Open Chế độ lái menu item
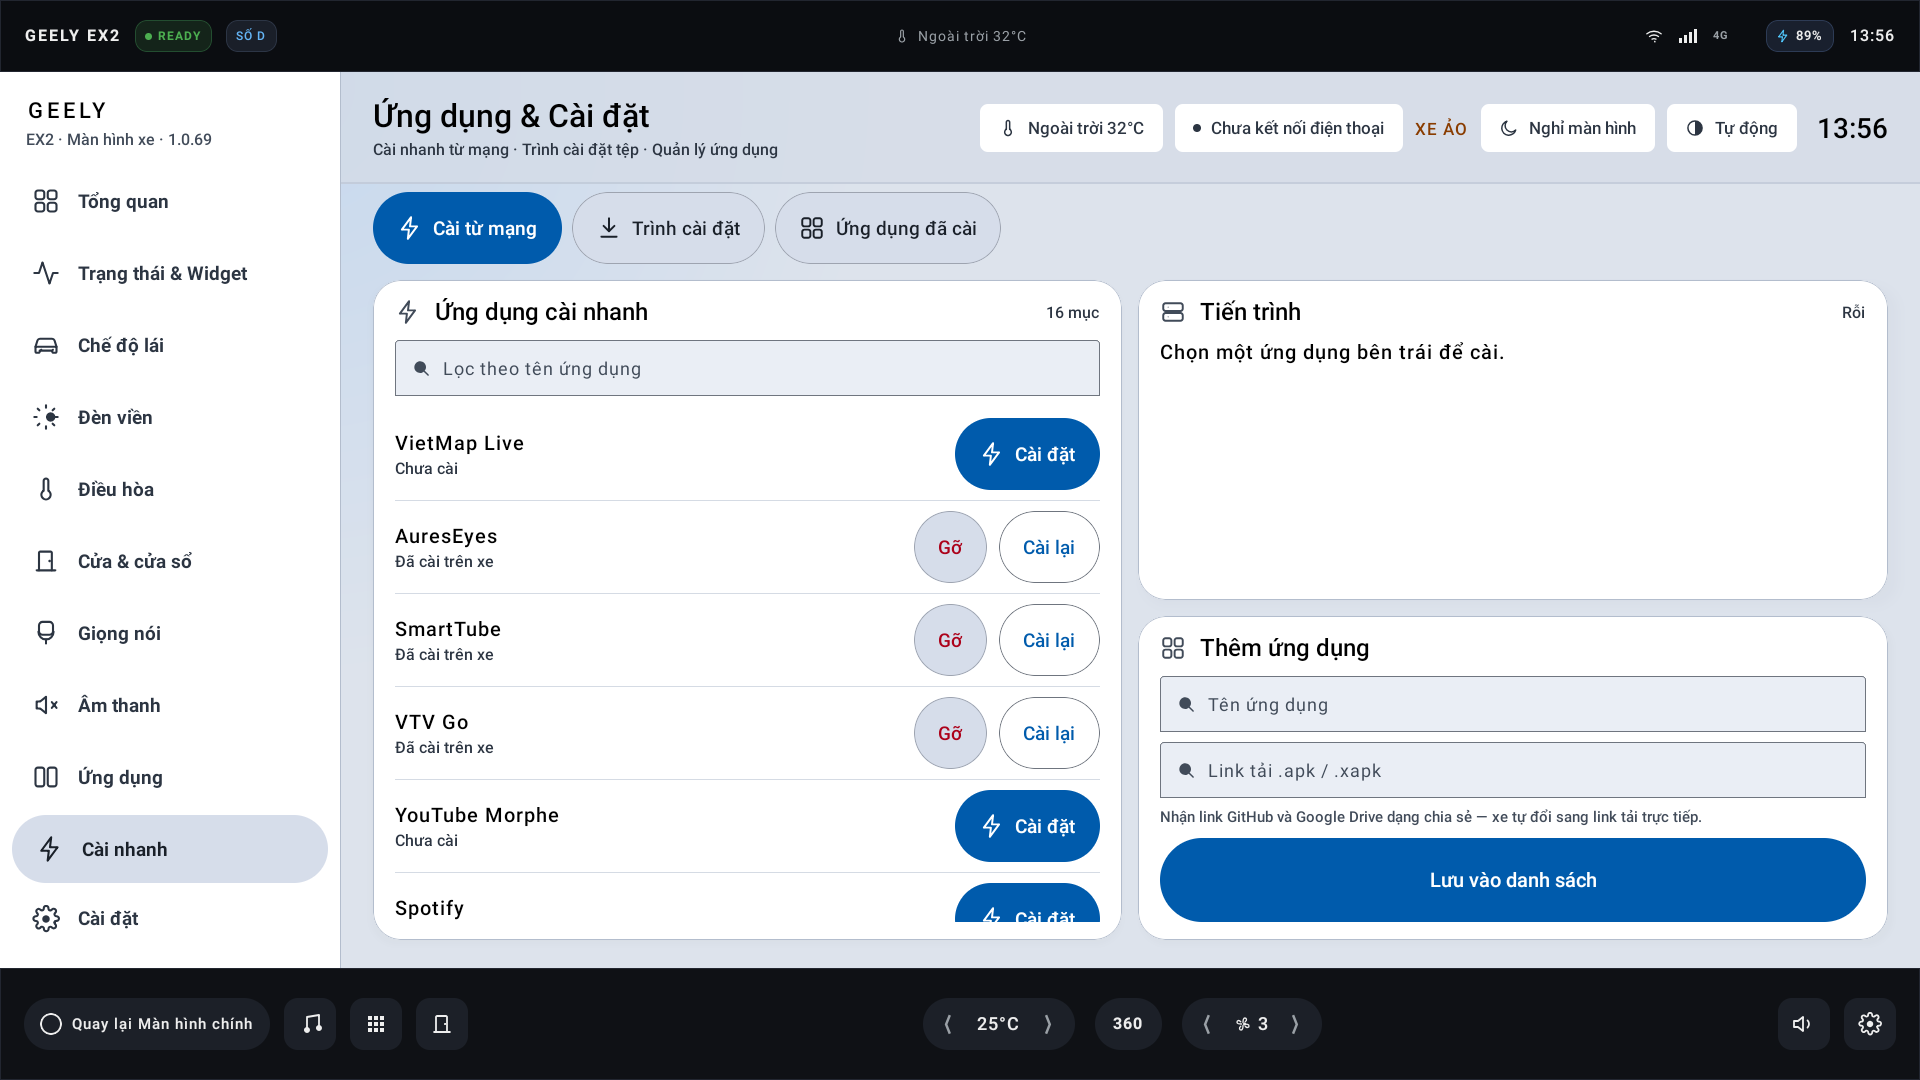Image resolution: width=1920 pixels, height=1080 pixels. (x=170, y=345)
